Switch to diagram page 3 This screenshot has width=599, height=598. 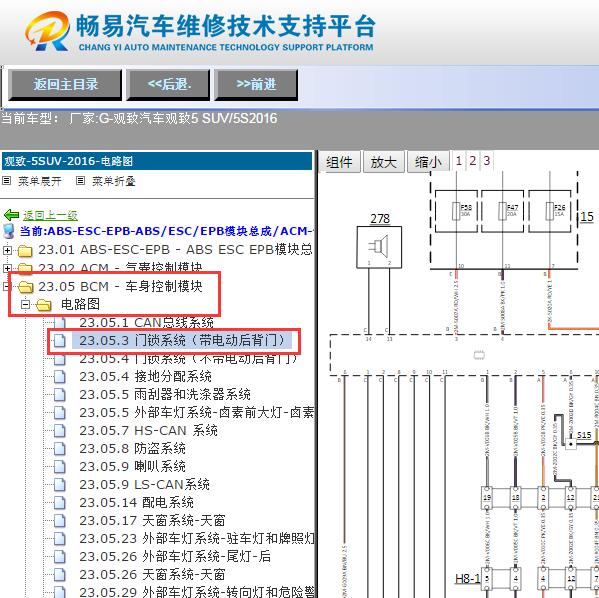[486, 160]
